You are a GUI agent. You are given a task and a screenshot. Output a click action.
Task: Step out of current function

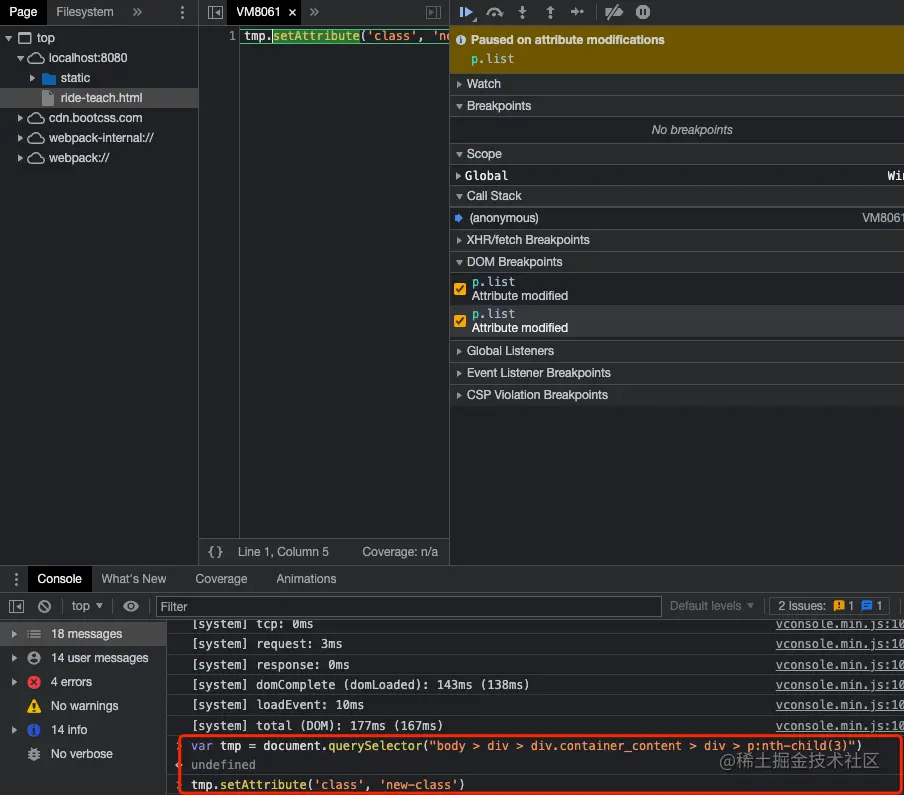[550, 12]
